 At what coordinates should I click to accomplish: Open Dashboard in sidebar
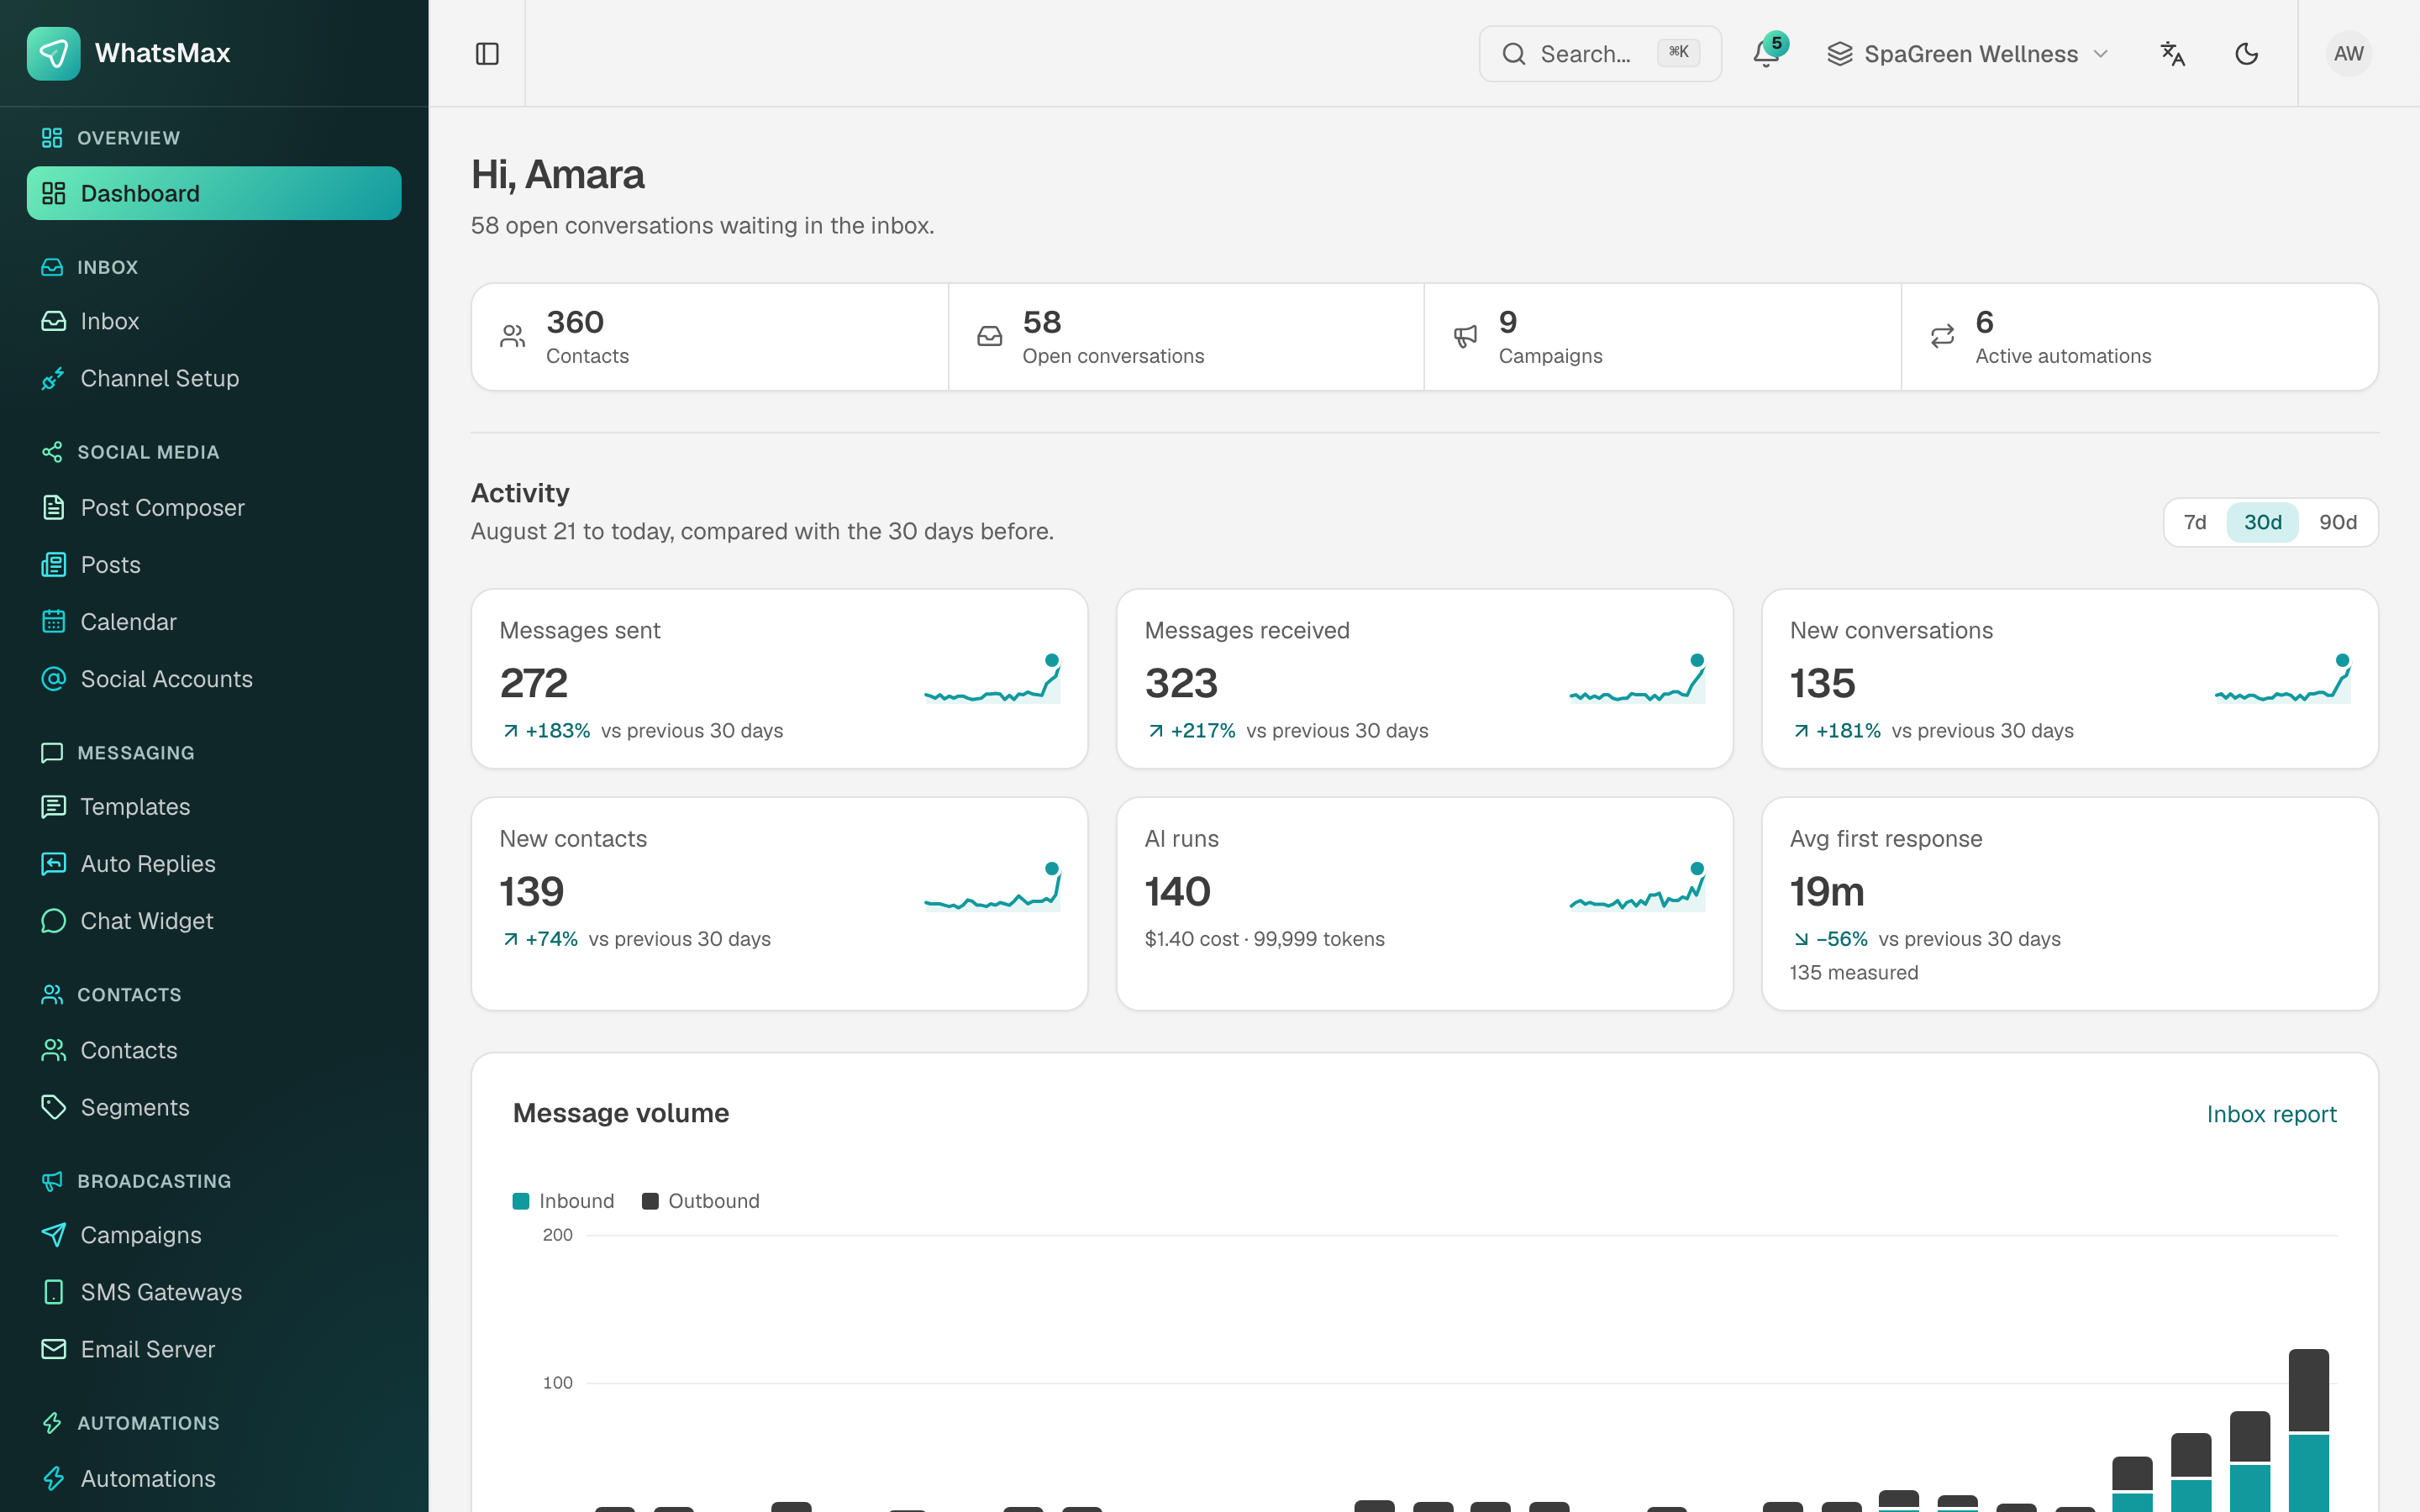coord(214,193)
